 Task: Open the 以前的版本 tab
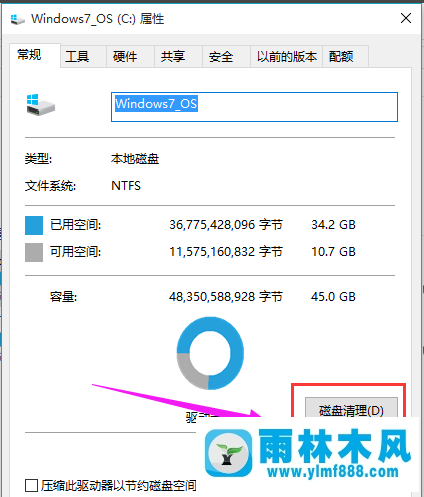(x=286, y=56)
